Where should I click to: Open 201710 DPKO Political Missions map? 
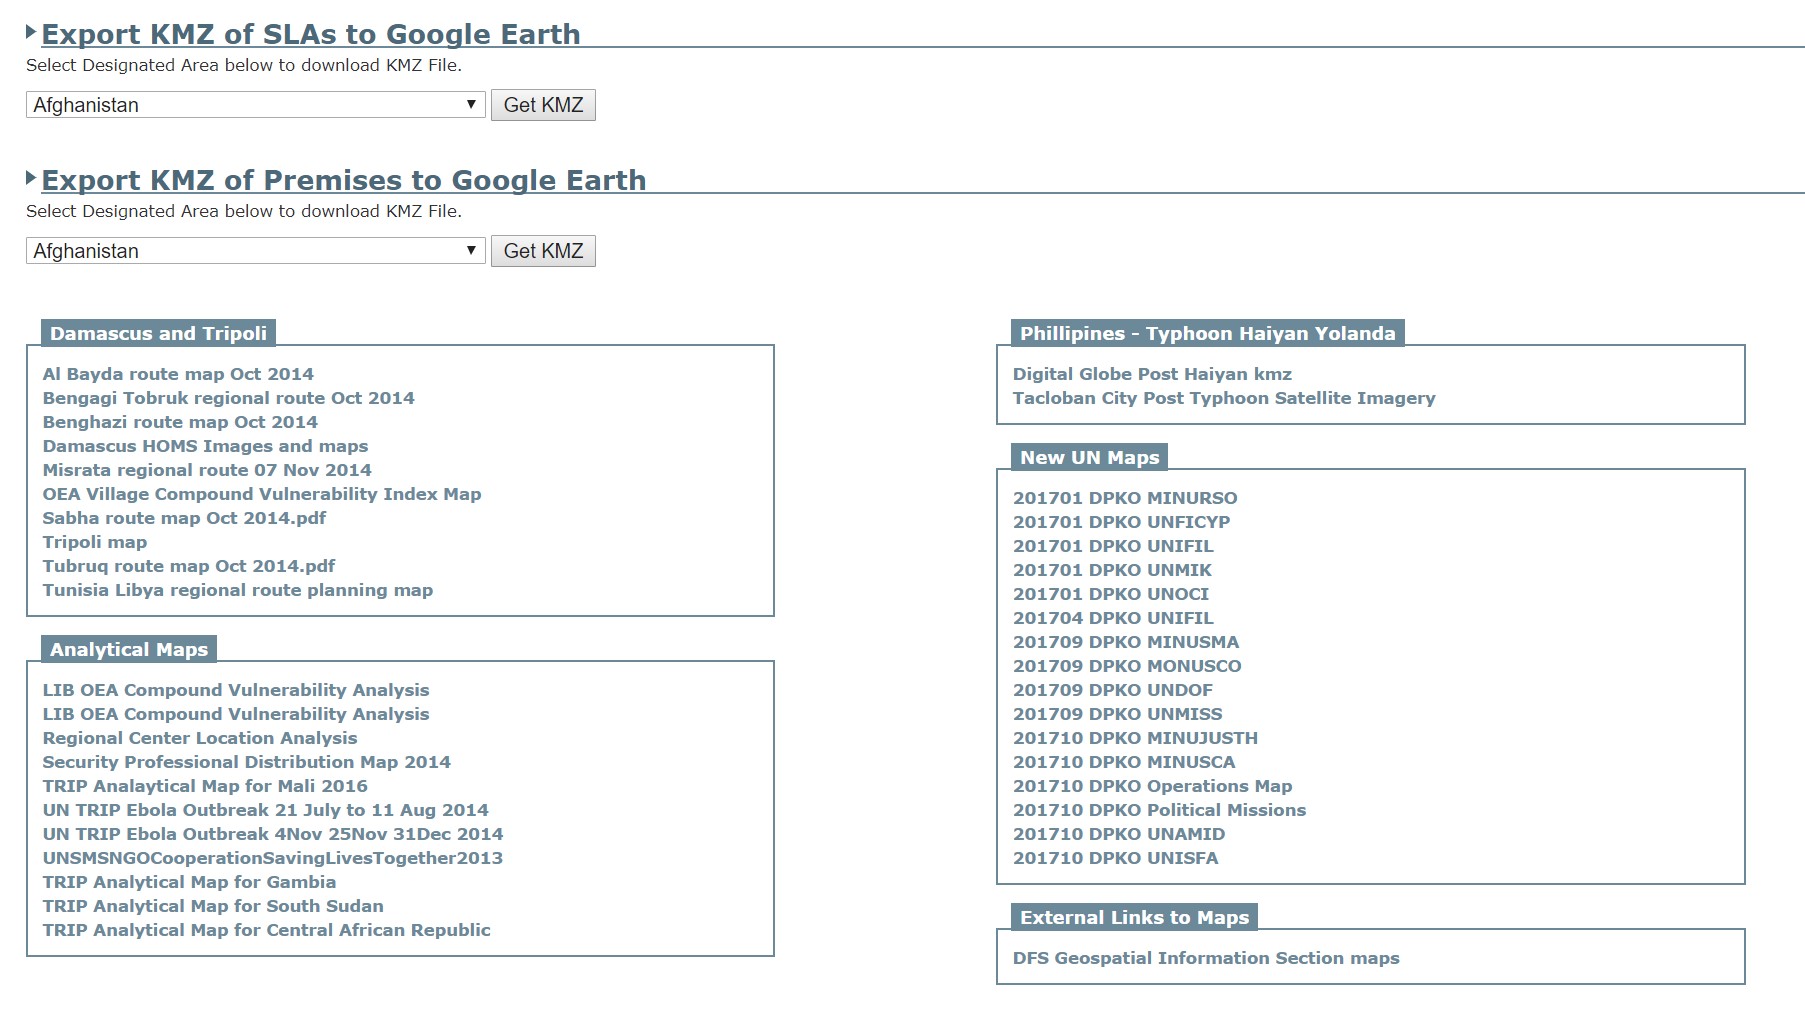pyautogui.click(x=1158, y=809)
